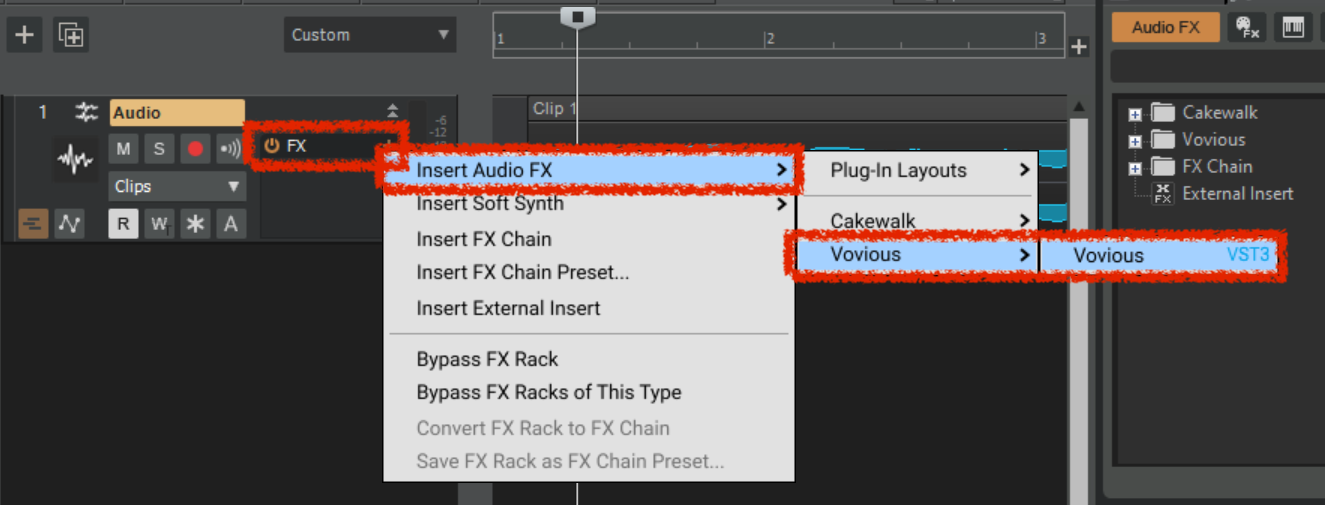Open the Instruments piano-keys browser tab
1325x505 pixels.
[x=1293, y=27]
